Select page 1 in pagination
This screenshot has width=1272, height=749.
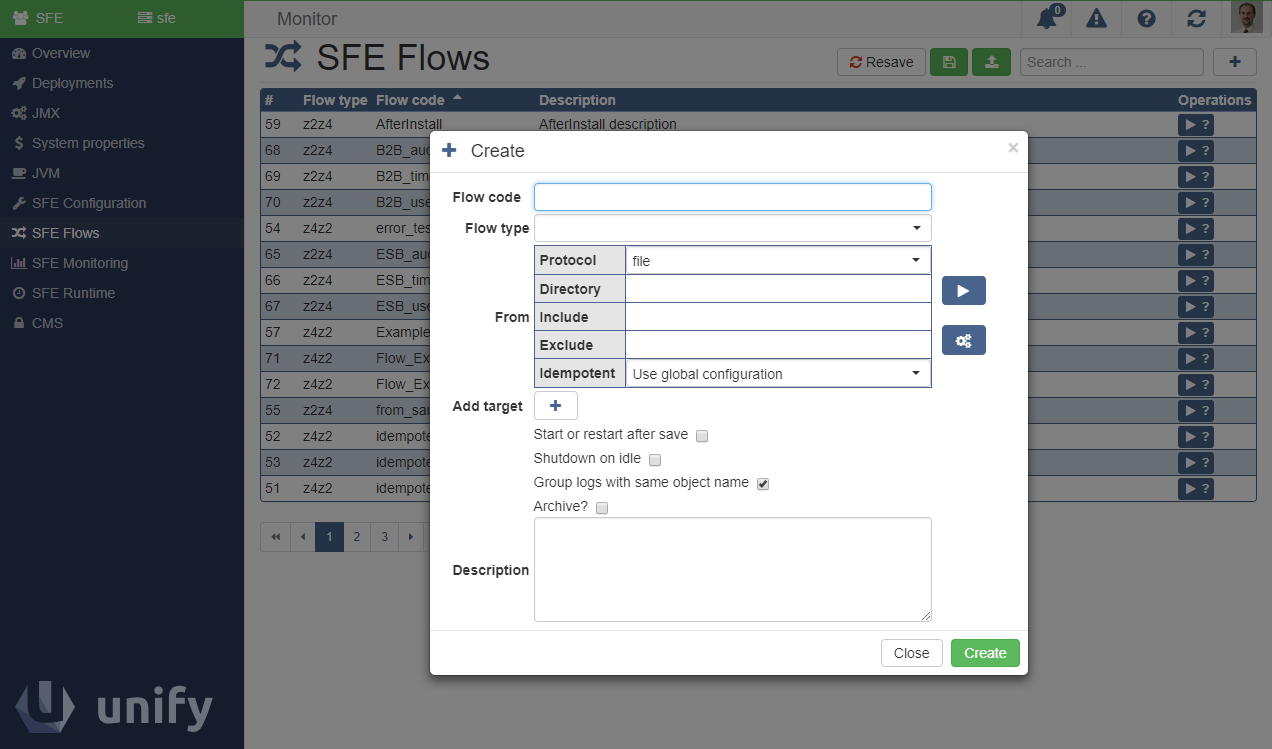(x=329, y=537)
